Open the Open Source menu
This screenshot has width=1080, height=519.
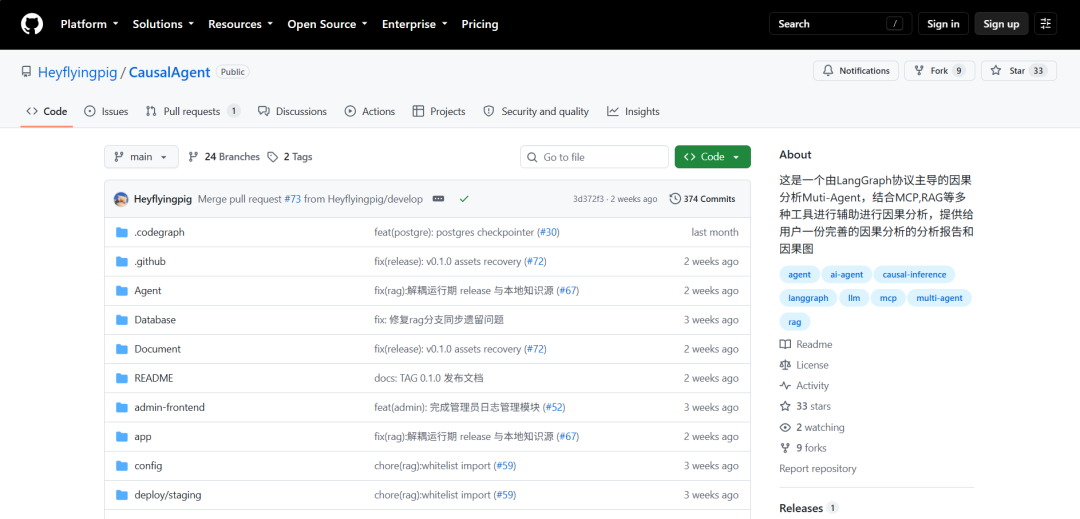327,24
